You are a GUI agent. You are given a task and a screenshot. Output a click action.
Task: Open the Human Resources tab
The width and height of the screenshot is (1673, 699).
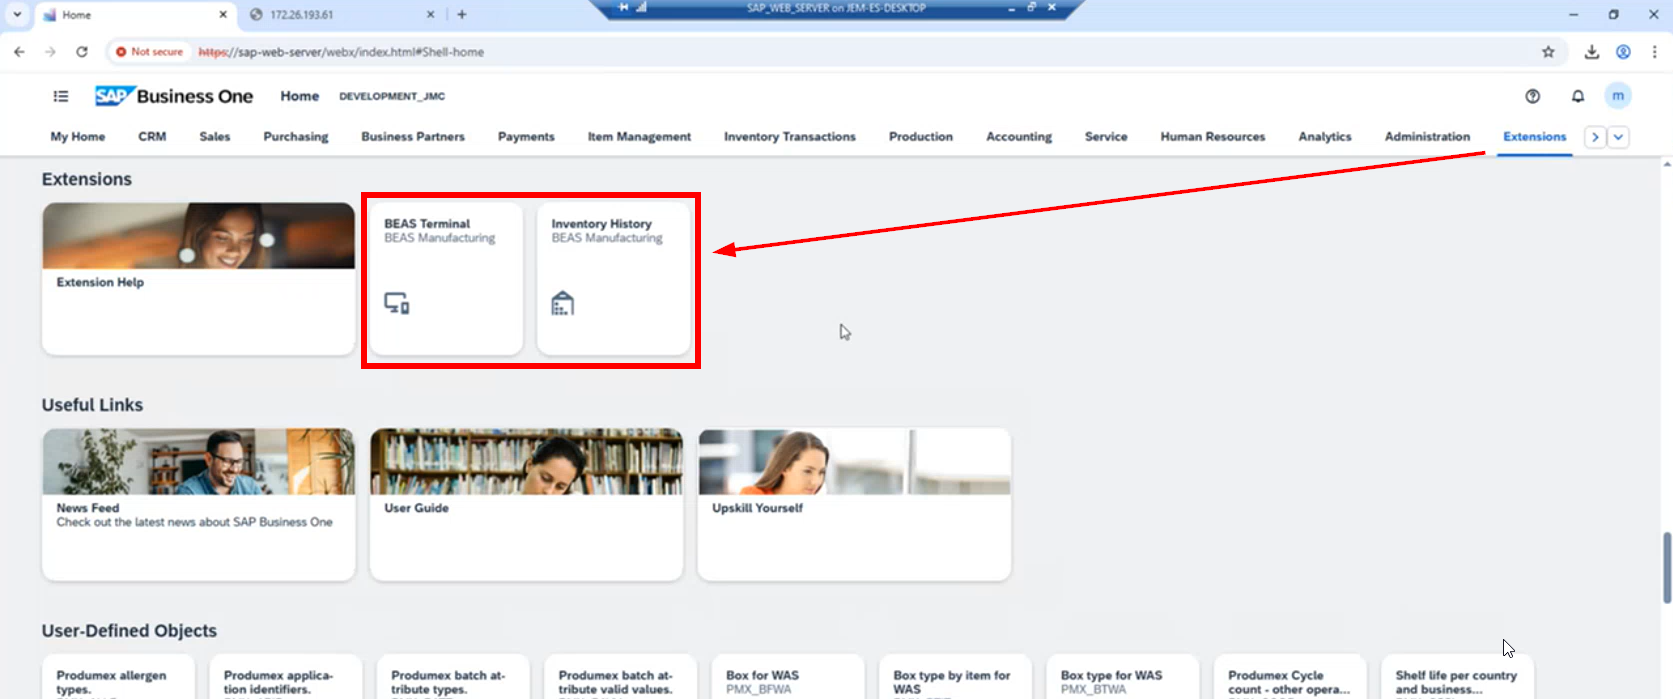(1213, 137)
